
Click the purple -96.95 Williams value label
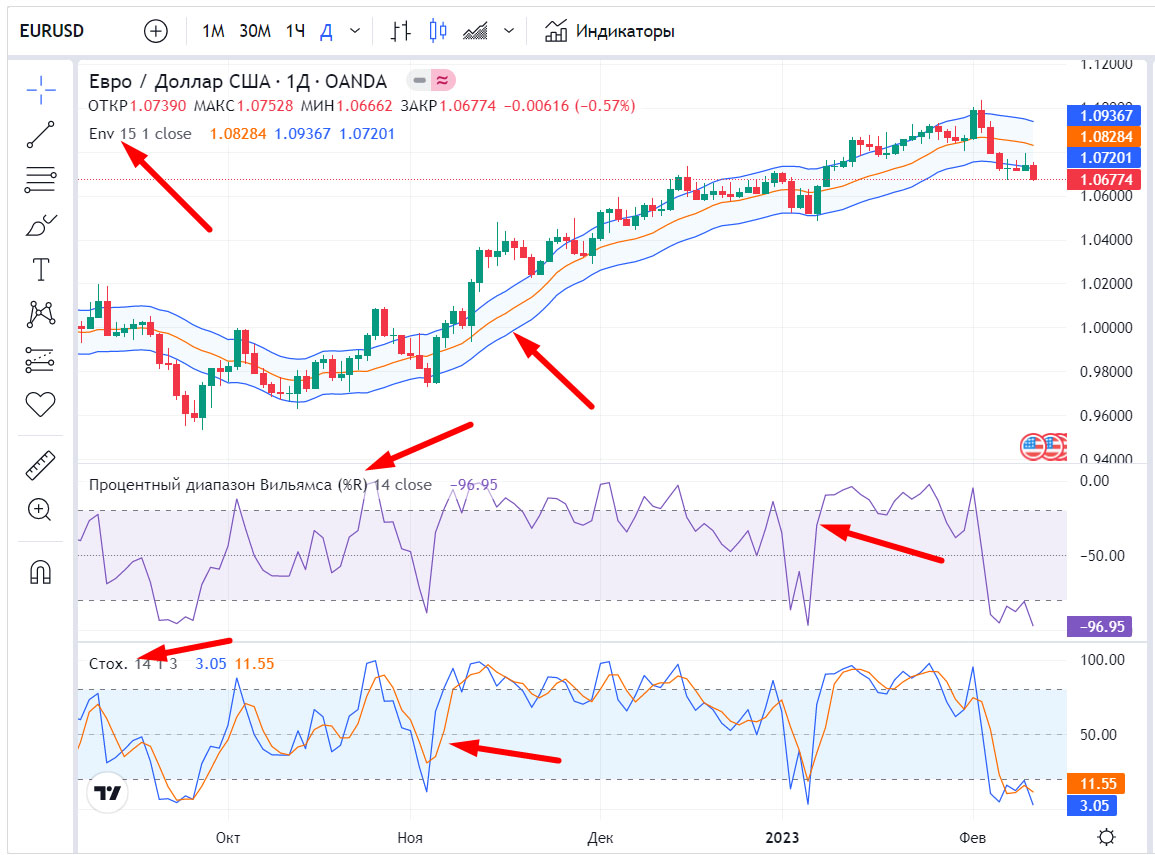1100,627
